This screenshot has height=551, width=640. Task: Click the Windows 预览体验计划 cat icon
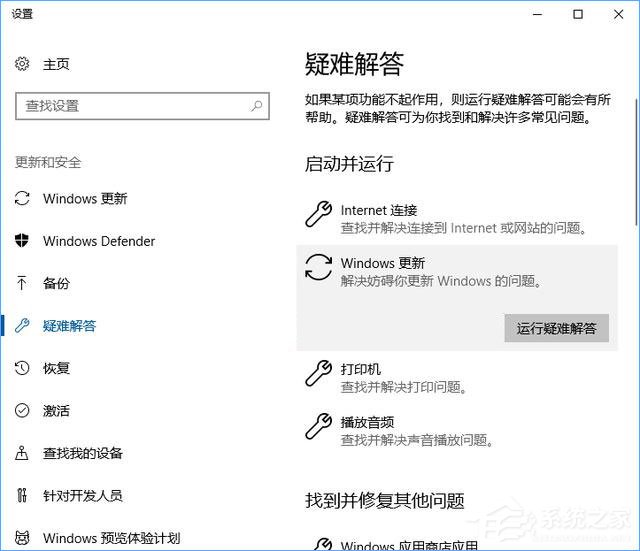[22, 538]
